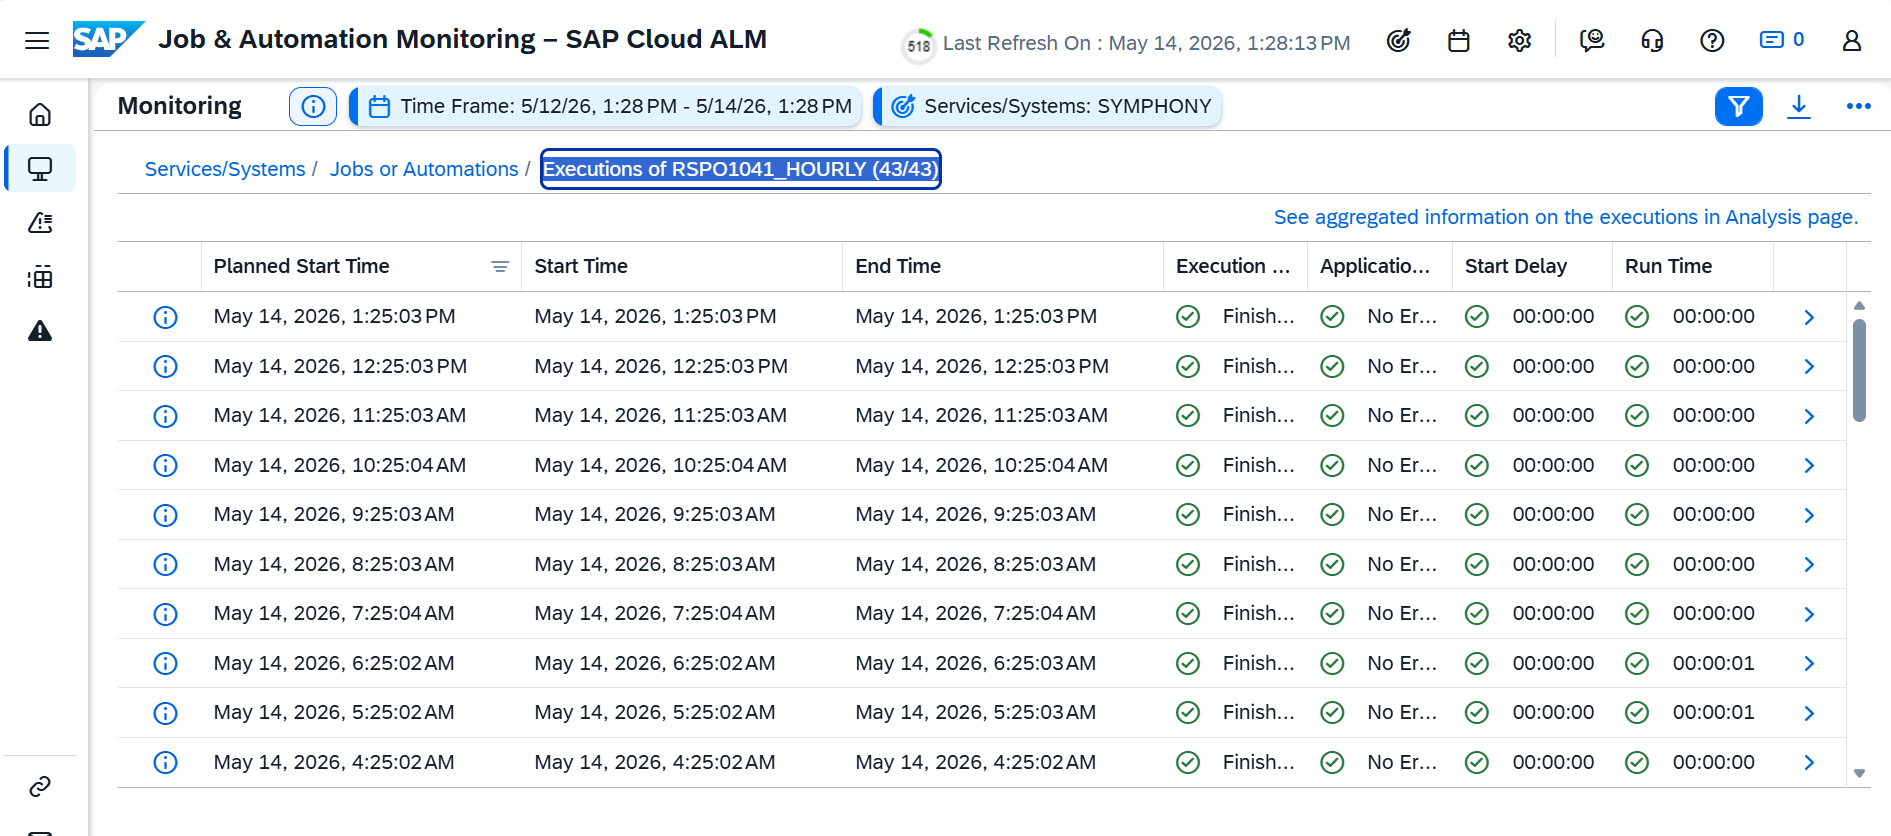Open the hamburger navigation menu
The width and height of the screenshot is (1891, 836).
coord(37,40)
